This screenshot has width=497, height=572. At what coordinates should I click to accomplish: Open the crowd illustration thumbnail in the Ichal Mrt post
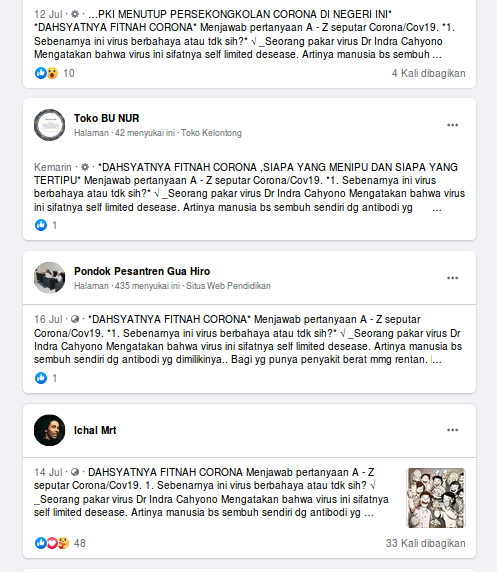pos(436,498)
